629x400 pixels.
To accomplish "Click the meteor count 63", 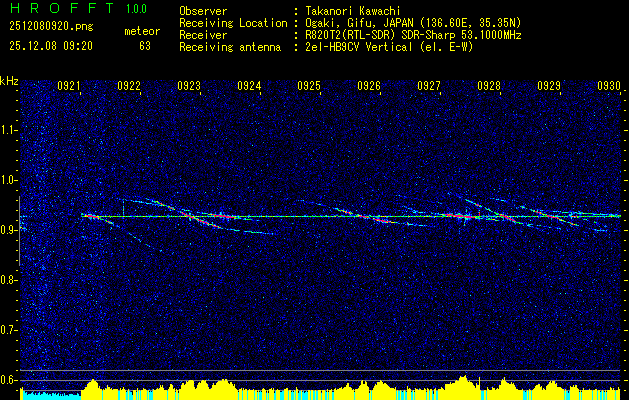I will pos(145,46).
